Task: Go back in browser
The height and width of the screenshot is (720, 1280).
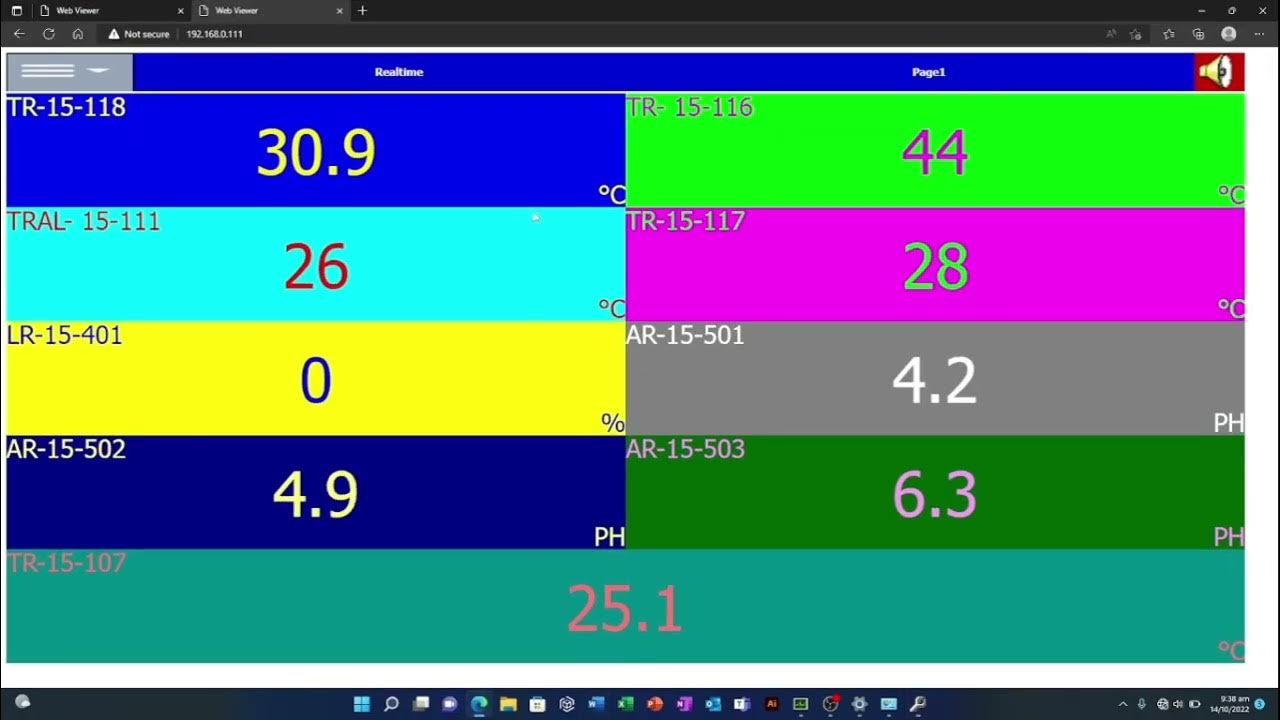Action: (x=19, y=33)
